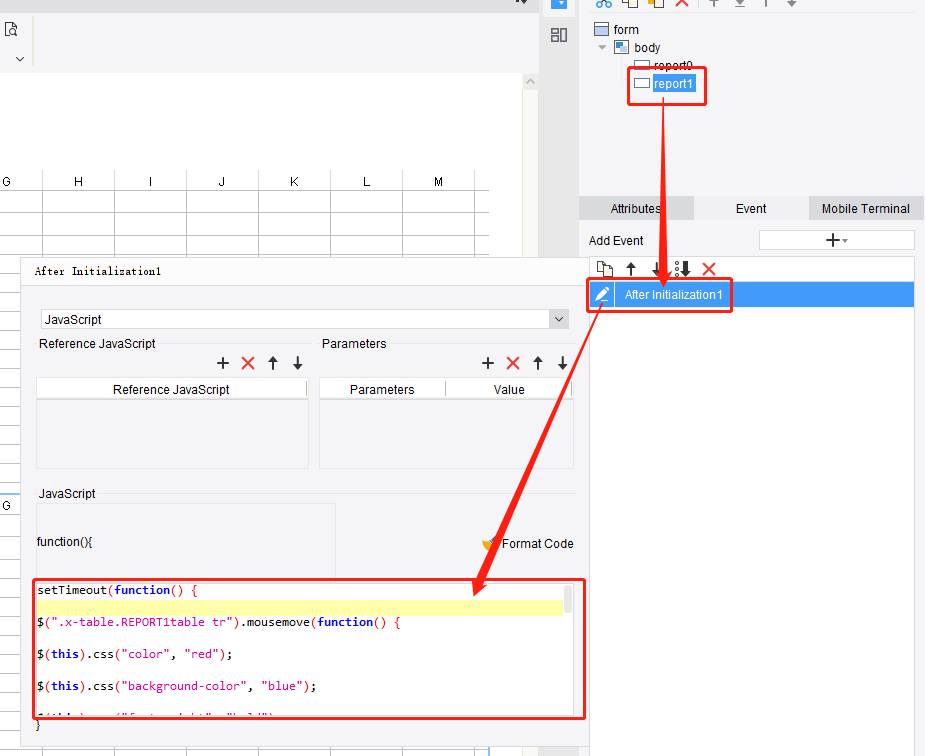The image size is (925, 756).
Task: Delete selected component using the red X toolbar icon
Action: click(x=683, y=5)
